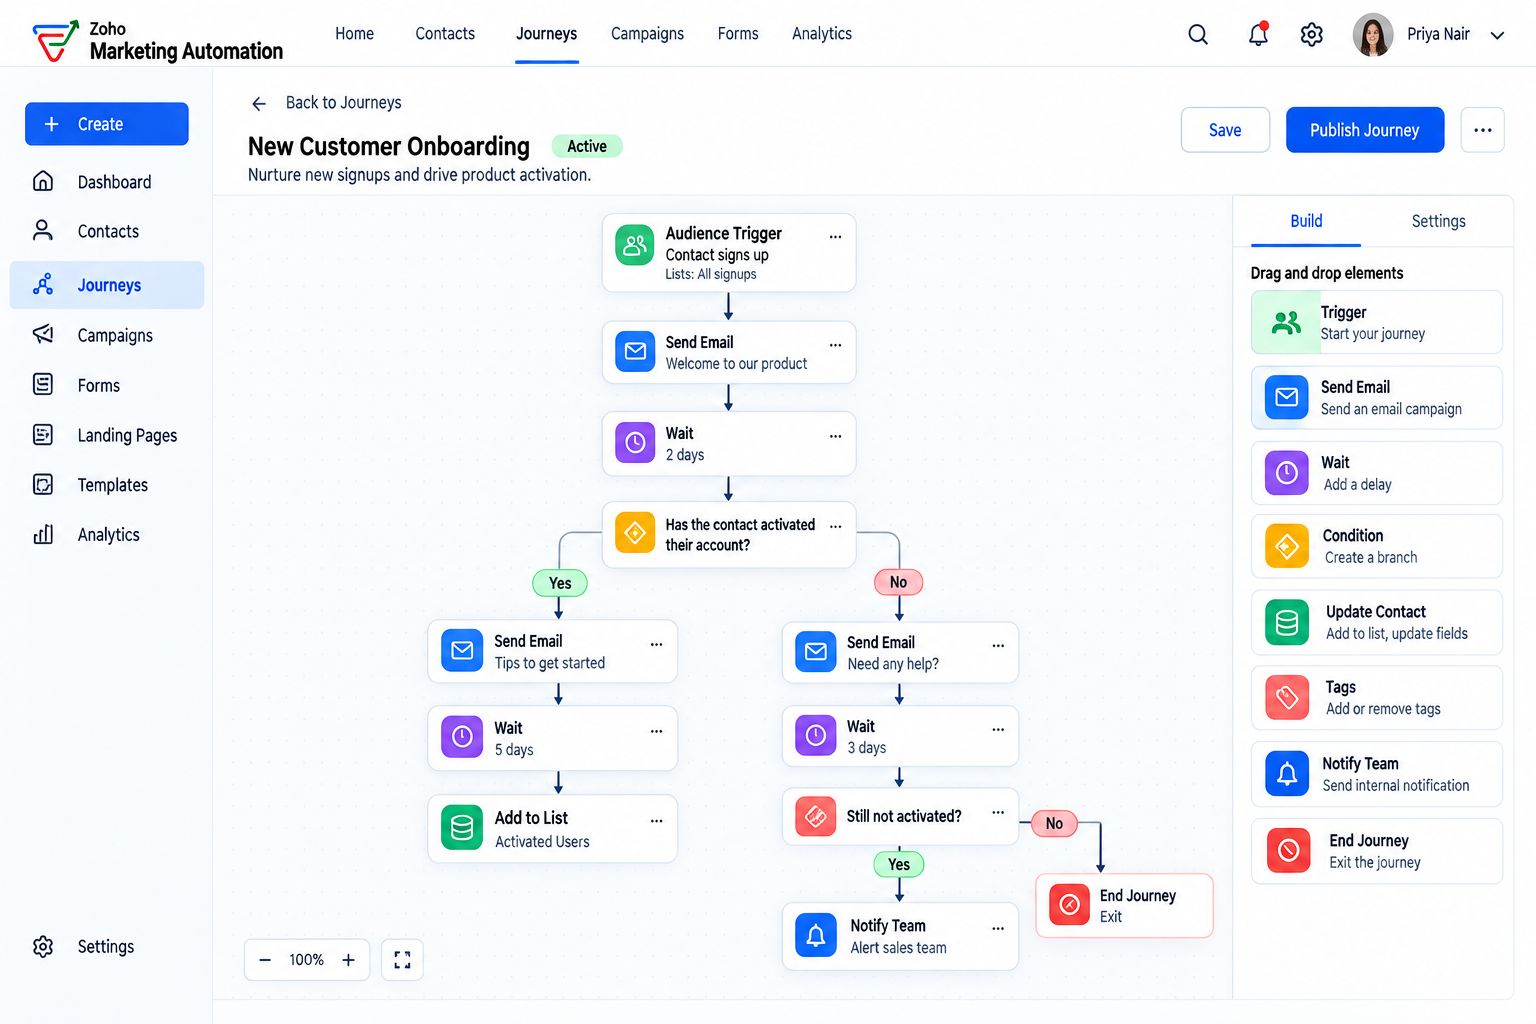Select the Notify Team bell node icon

(x=816, y=936)
